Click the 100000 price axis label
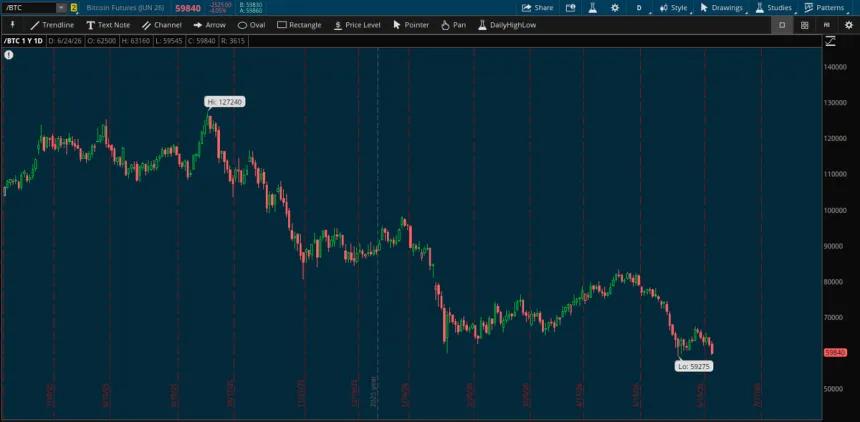Screen dimensions: 860x422 tap(835, 210)
